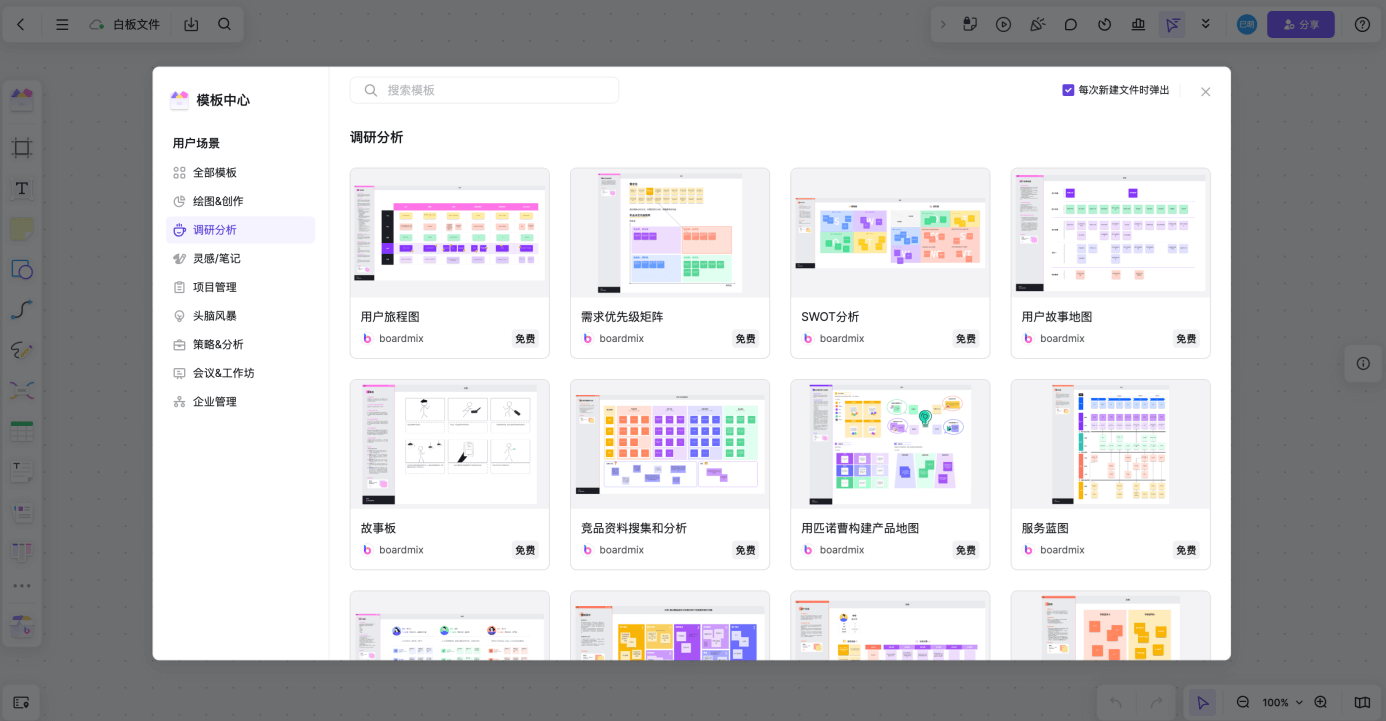The height and width of the screenshot is (721, 1386).
Task: Select the Sticky note tool
Action: point(22,229)
